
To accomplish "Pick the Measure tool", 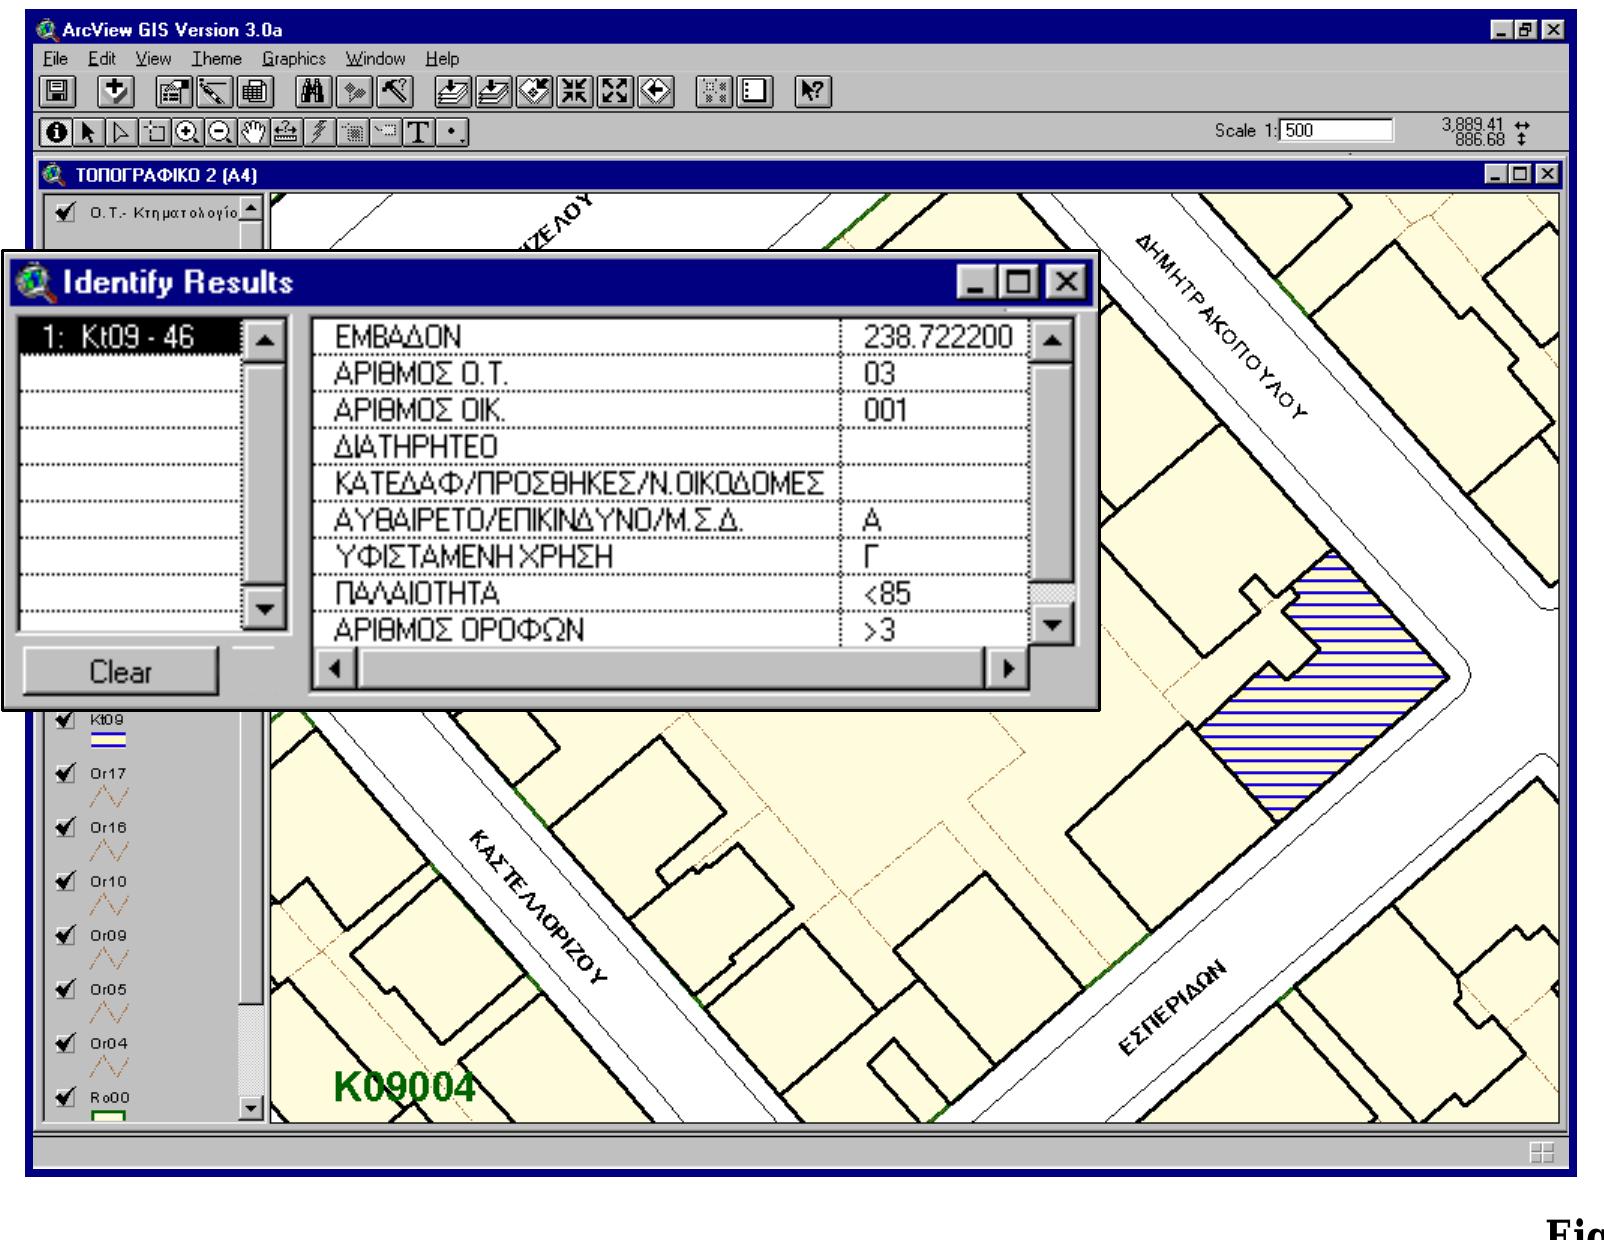I will coord(285,128).
